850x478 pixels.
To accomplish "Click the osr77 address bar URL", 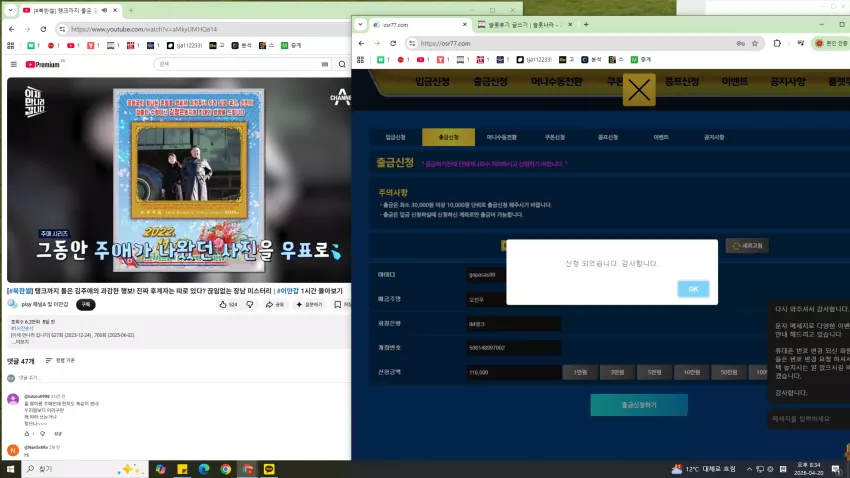I will coord(446,43).
